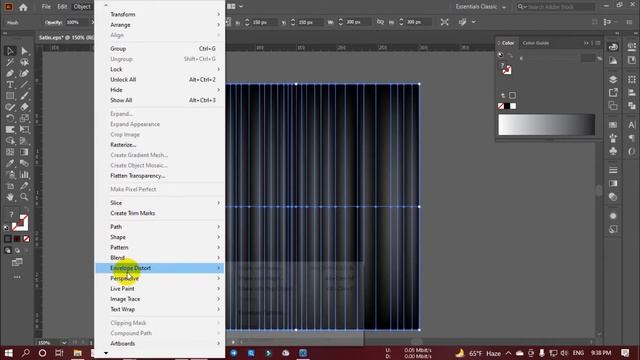Image resolution: width=640 pixels, height=360 pixels.
Task: Open the Edit Toolbar three-dots button
Action: click(x=17, y=277)
